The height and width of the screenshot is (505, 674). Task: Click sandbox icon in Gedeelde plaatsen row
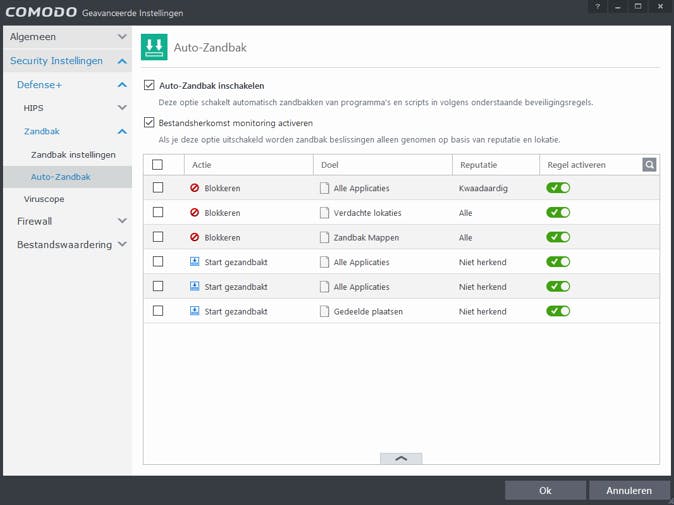tap(195, 311)
